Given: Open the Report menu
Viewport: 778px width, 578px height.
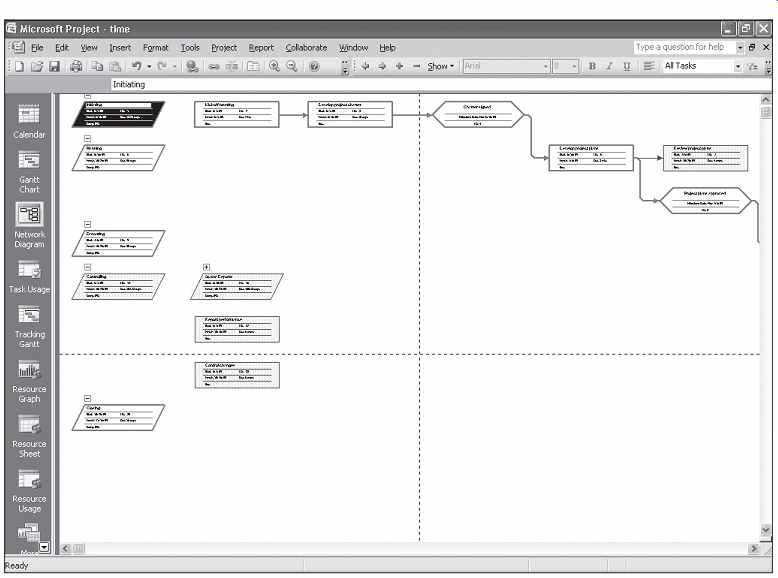Looking at the screenshot, I should click(261, 48).
